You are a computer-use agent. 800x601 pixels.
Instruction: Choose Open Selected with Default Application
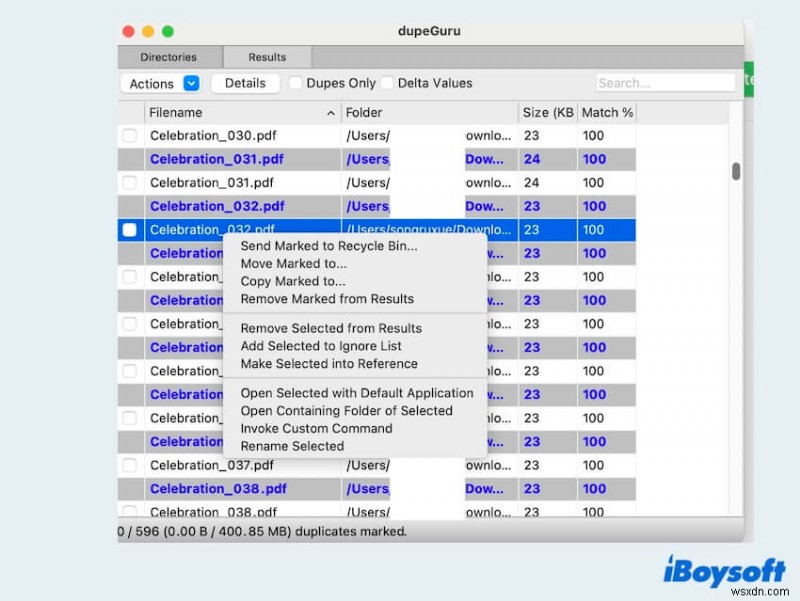(x=357, y=393)
